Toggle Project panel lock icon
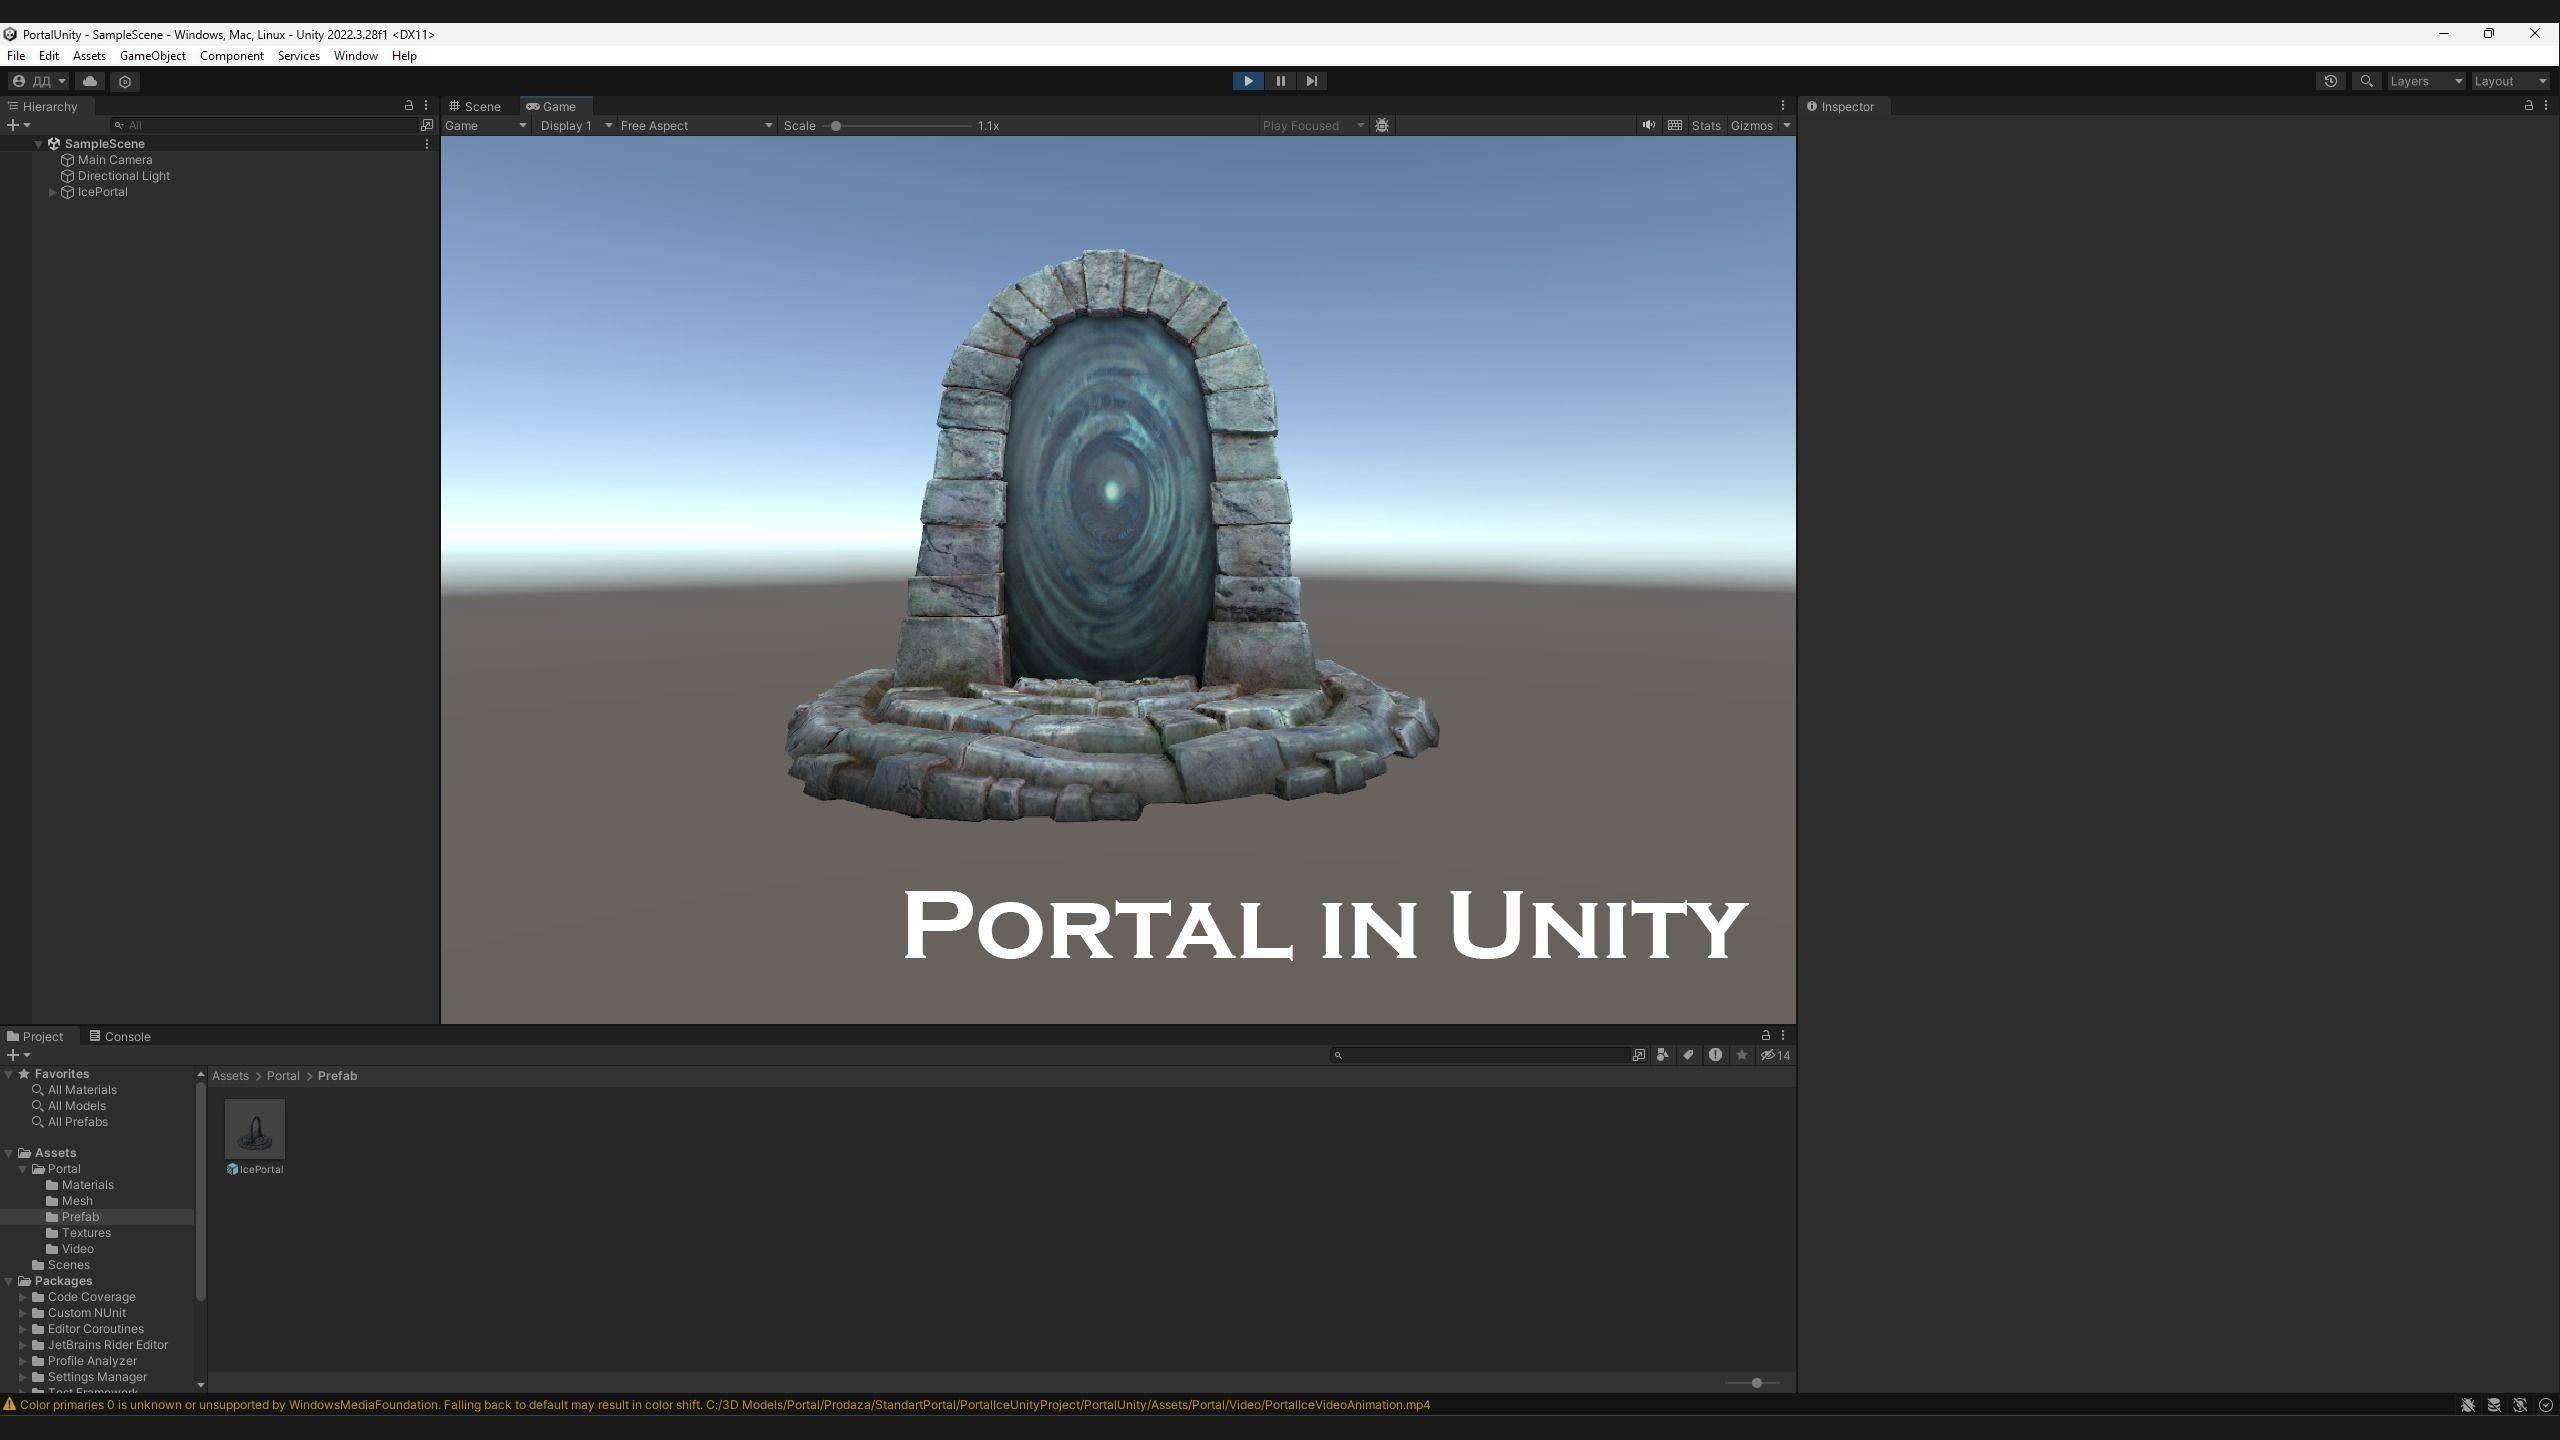The height and width of the screenshot is (1440, 2560). (x=1765, y=1035)
